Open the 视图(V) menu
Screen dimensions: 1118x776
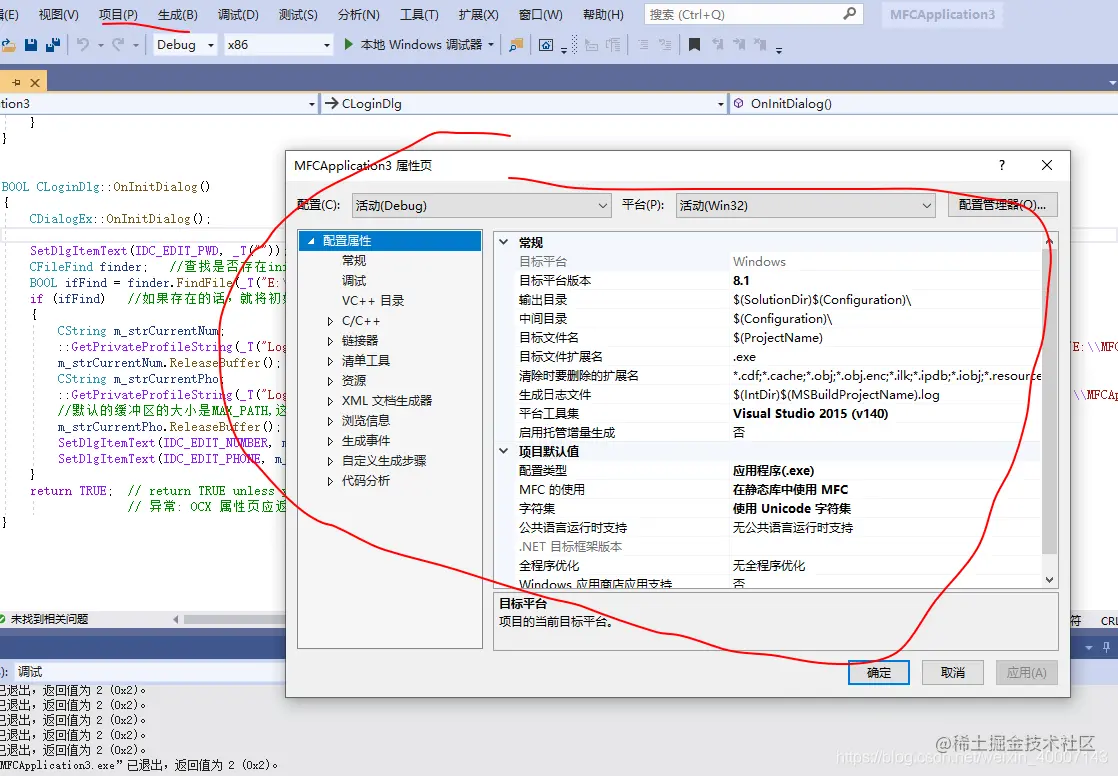coord(58,14)
